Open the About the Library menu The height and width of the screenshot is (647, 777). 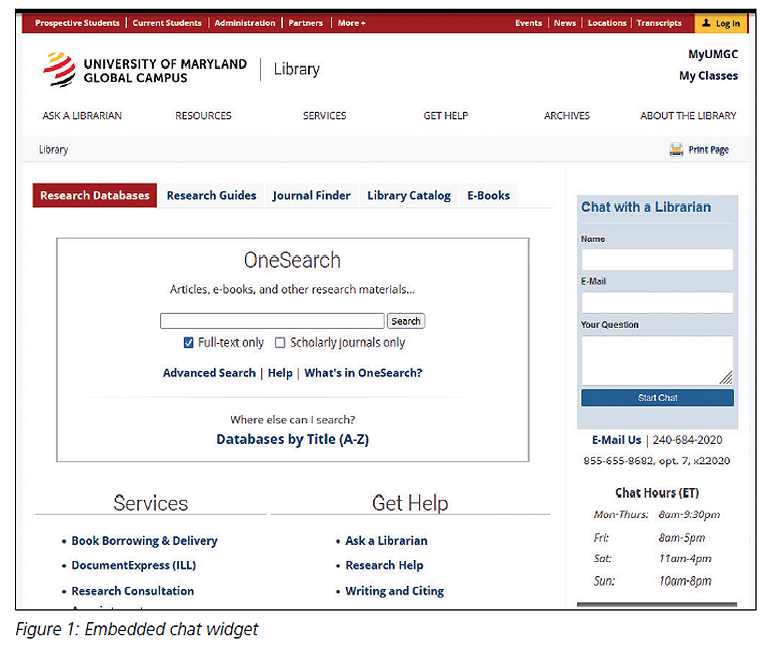(x=688, y=115)
